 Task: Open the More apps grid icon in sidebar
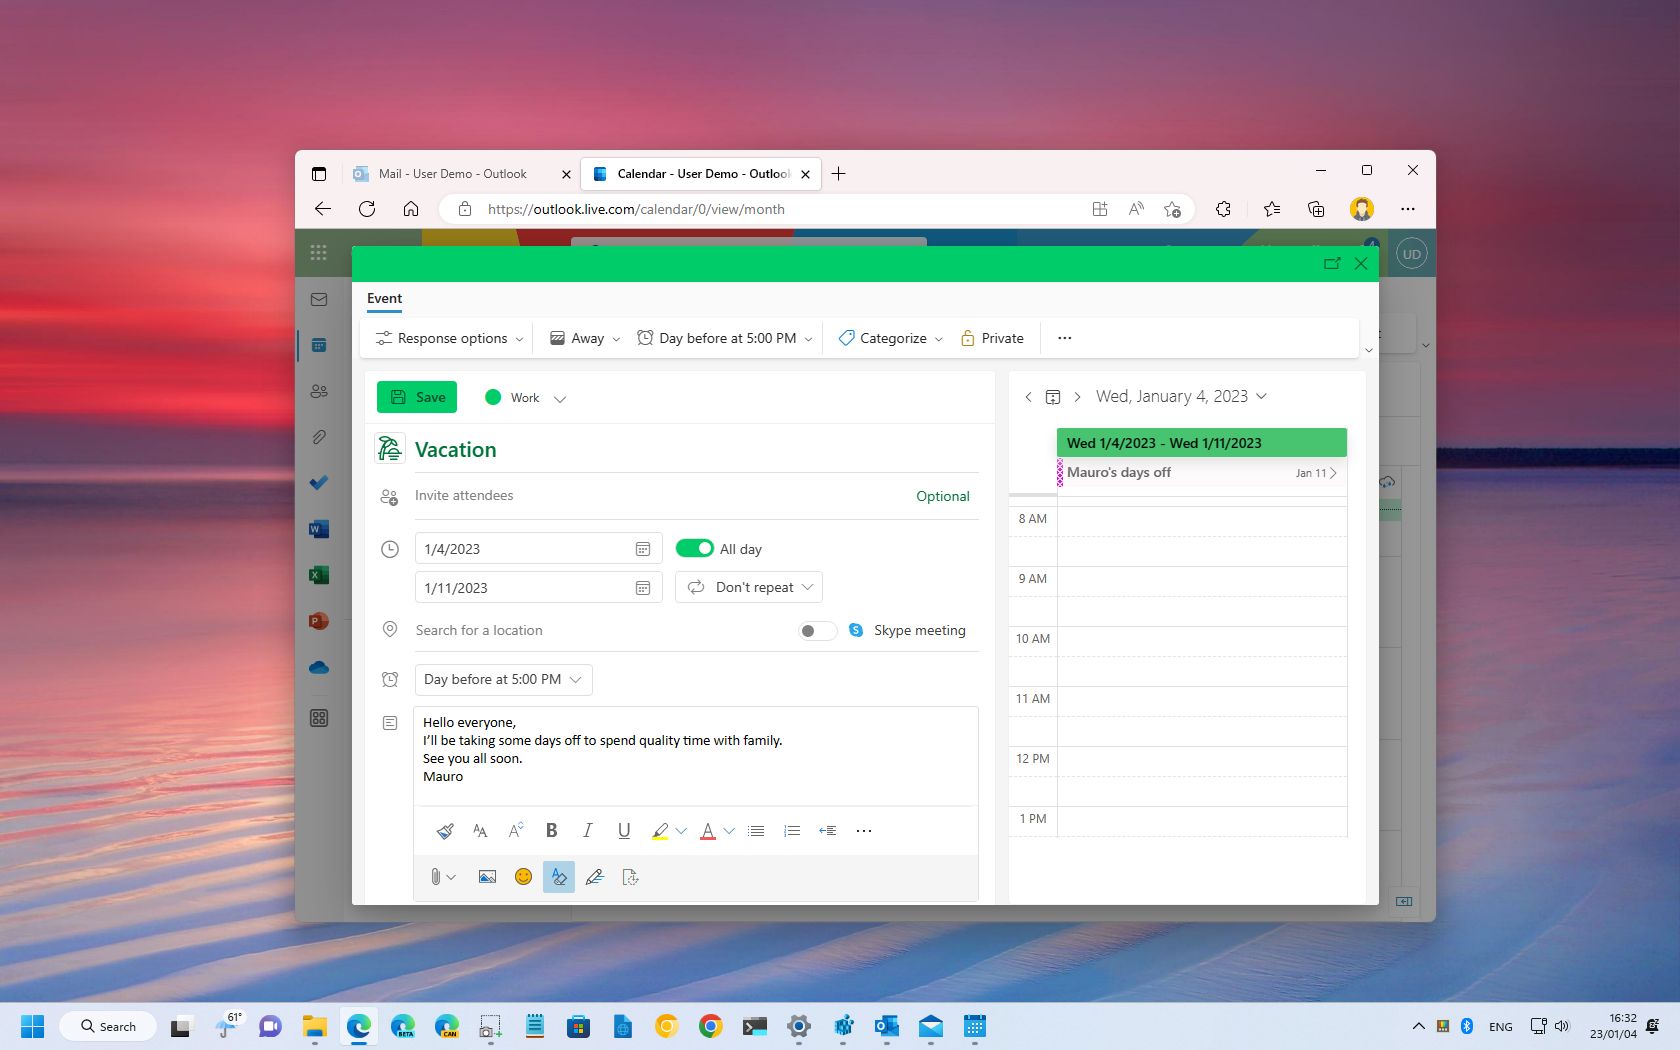tap(319, 718)
